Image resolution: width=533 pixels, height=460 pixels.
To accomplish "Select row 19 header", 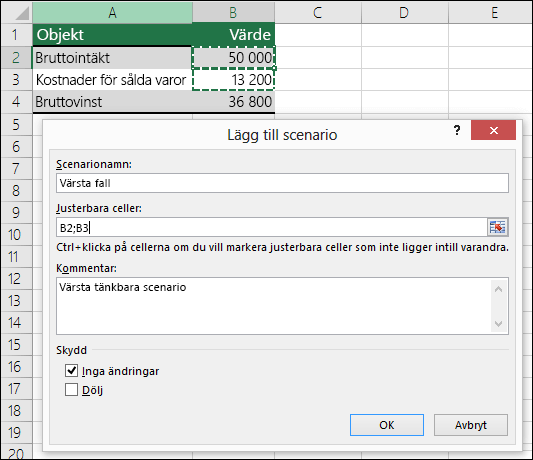I will [17, 433].
